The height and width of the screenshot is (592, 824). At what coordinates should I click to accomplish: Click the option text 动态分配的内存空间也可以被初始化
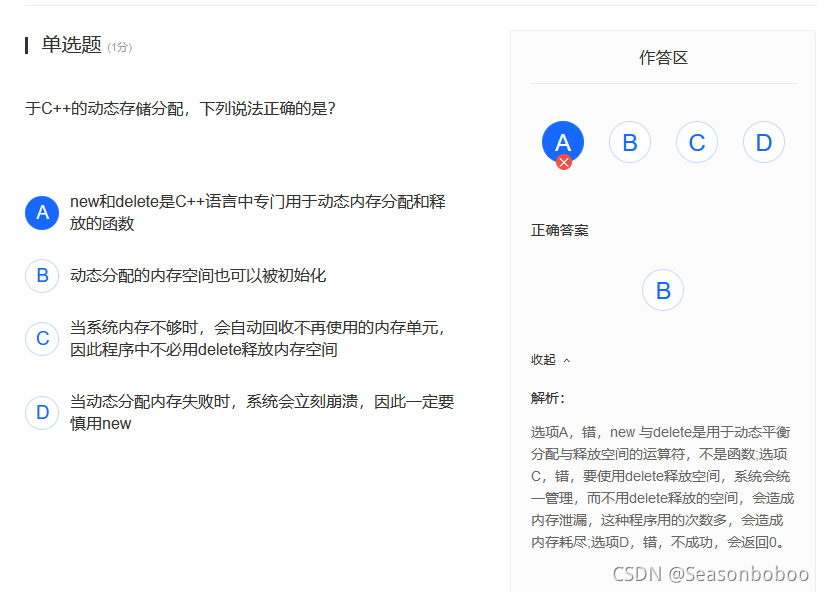(198, 276)
